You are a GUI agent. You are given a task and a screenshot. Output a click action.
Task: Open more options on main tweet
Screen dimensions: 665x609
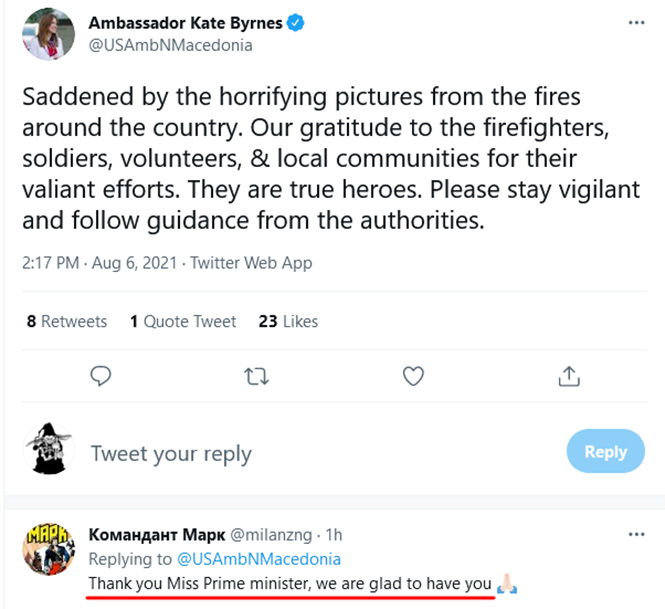[636, 22]
